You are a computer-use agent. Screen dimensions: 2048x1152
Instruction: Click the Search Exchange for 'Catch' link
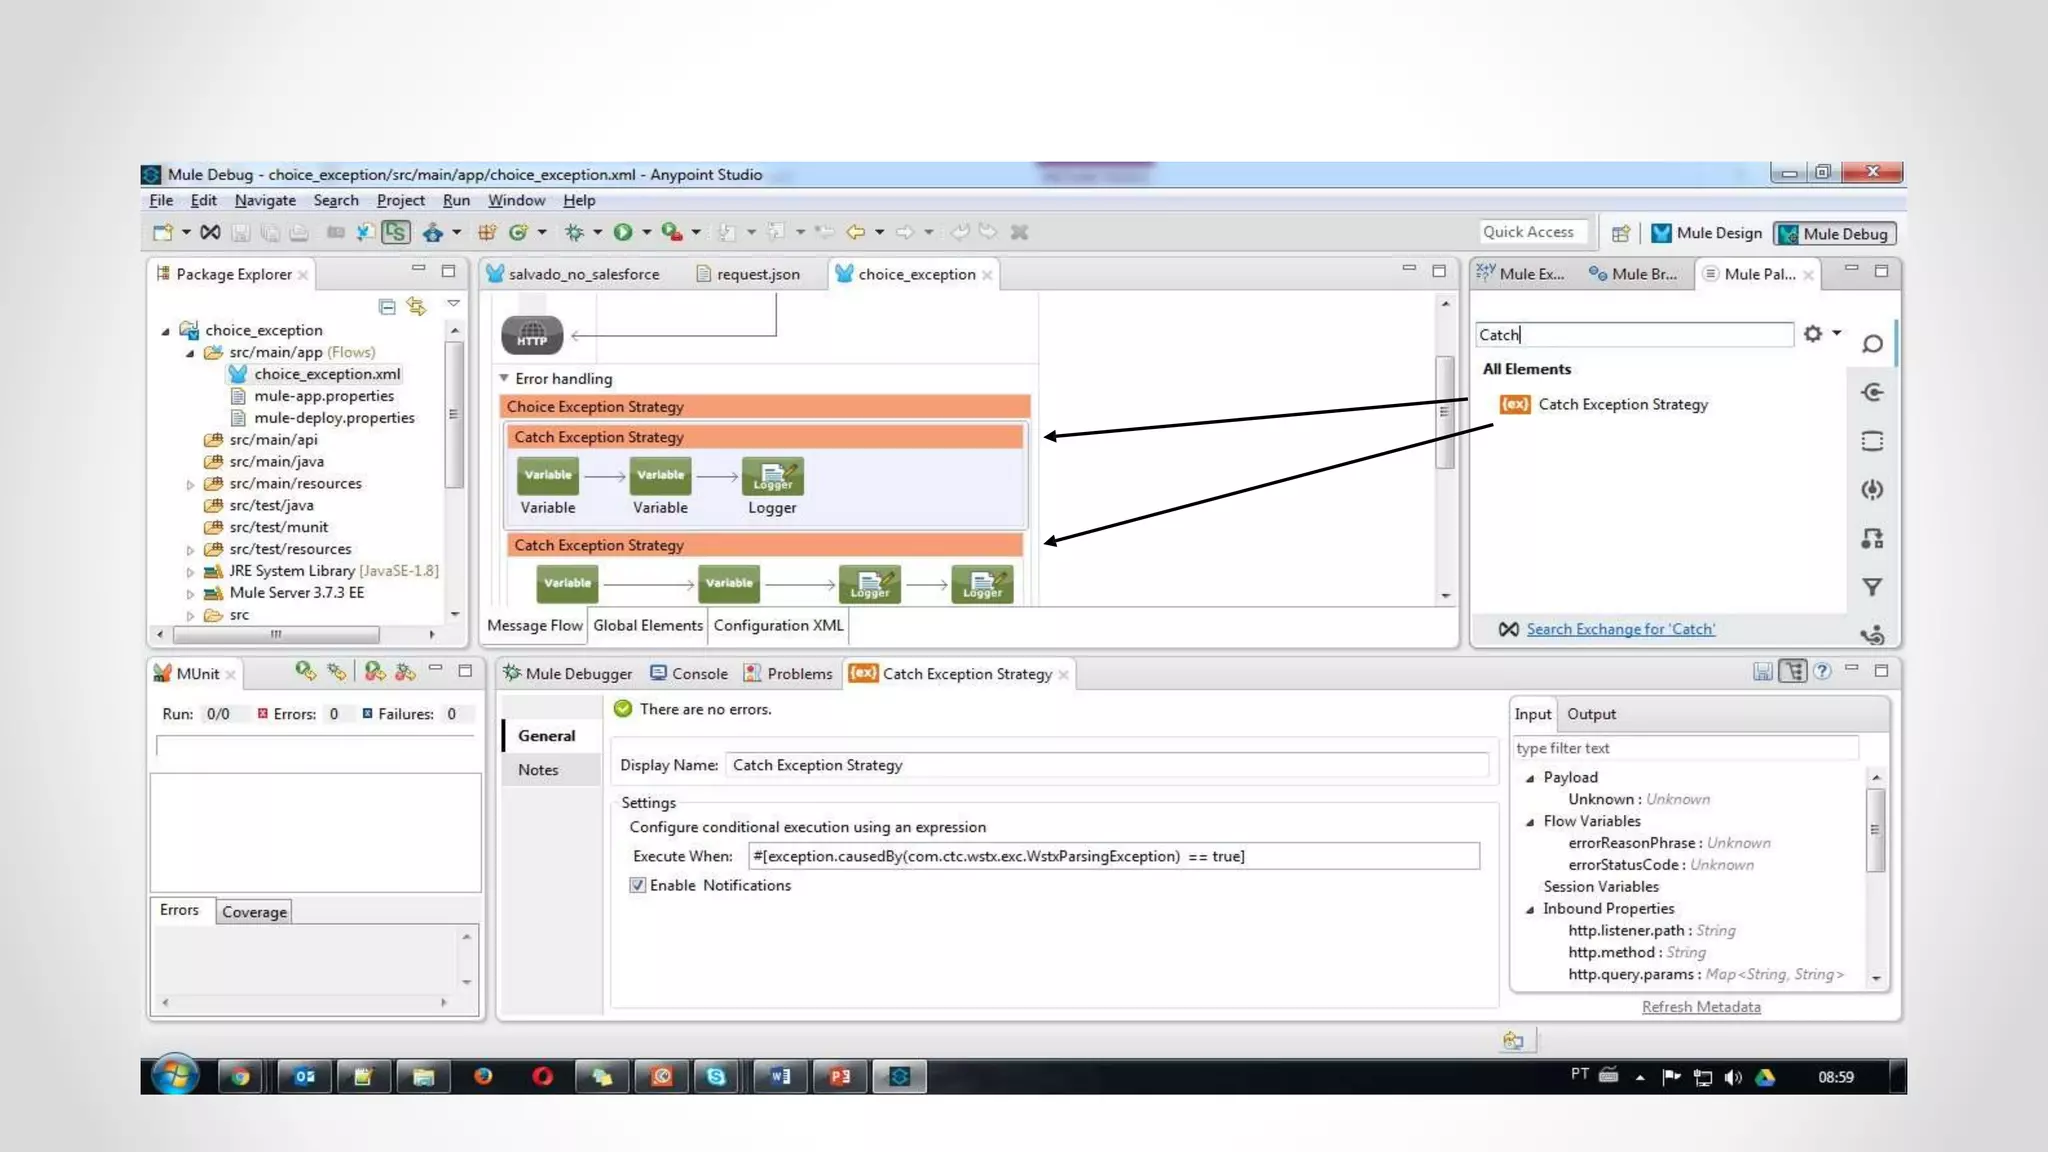1620,629
